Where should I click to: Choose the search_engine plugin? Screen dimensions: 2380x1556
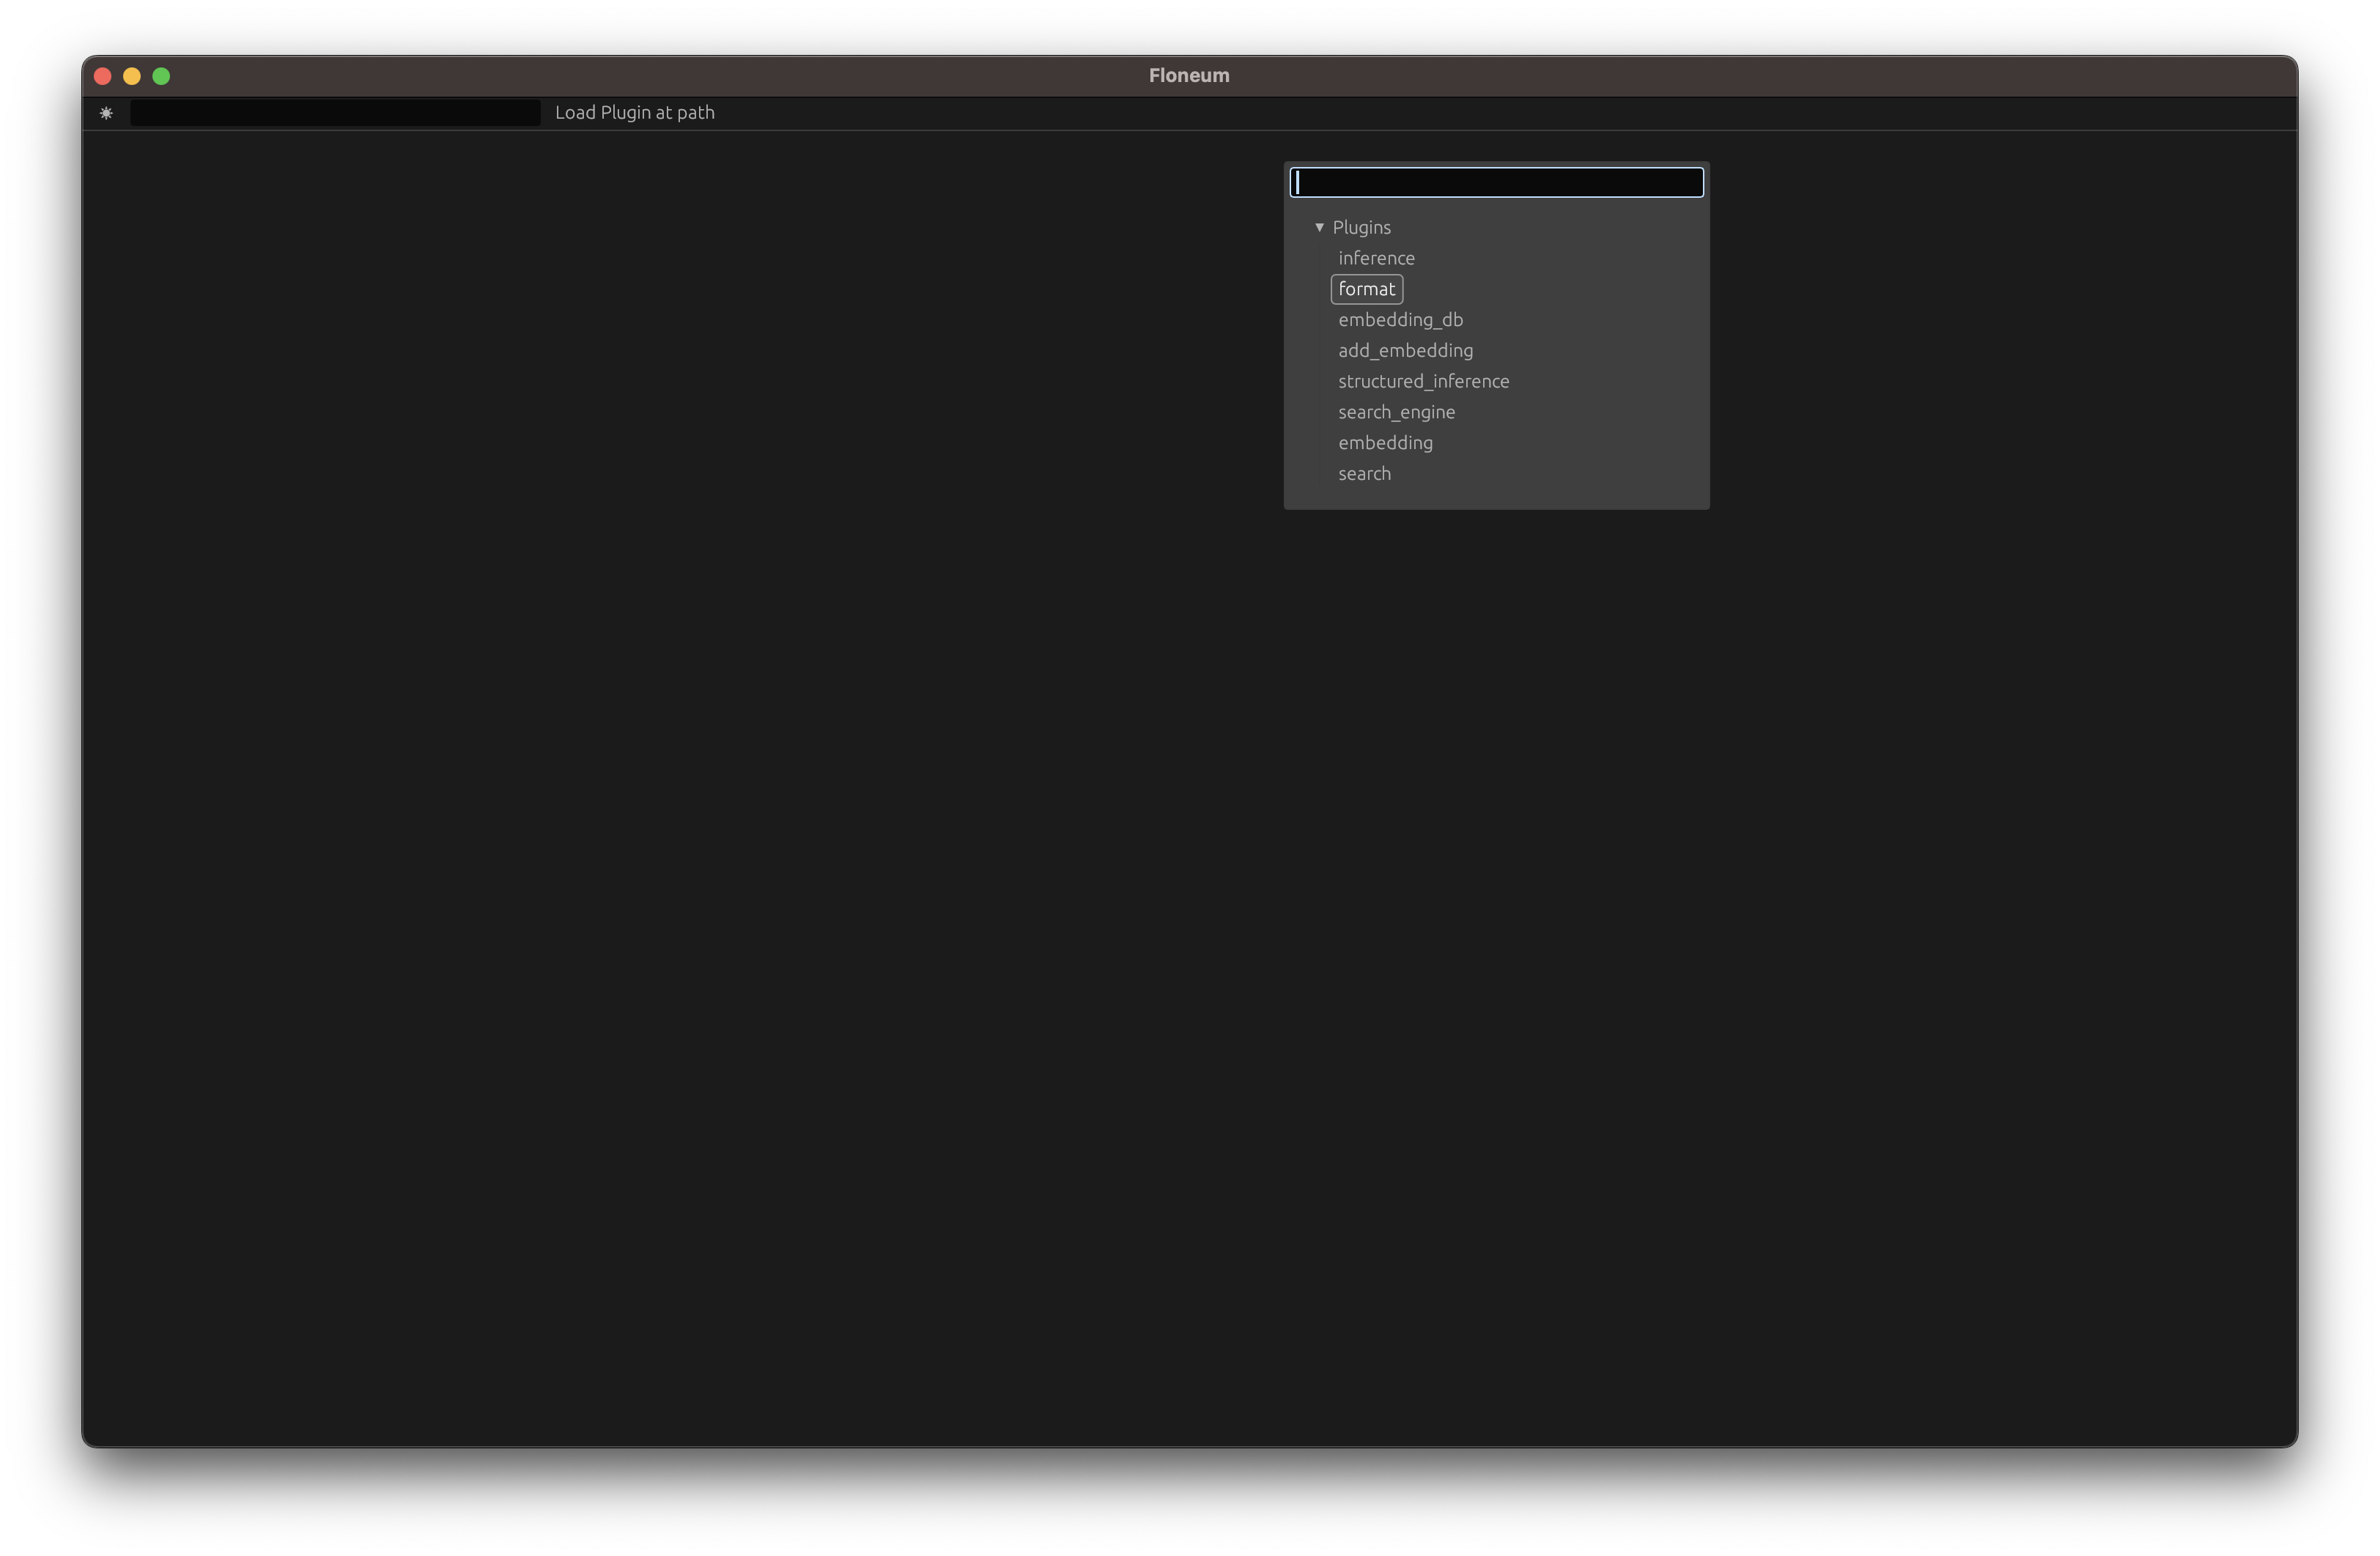[x=1396, y=412]
